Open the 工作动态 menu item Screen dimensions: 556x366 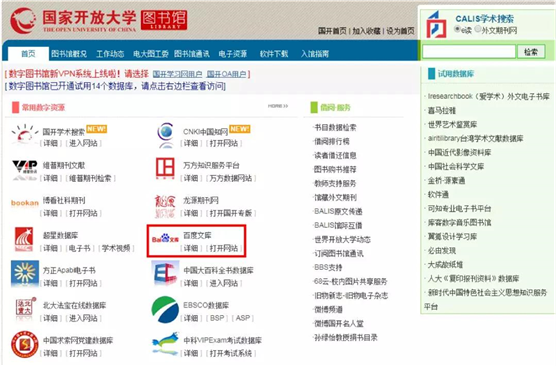click(110, 54)
